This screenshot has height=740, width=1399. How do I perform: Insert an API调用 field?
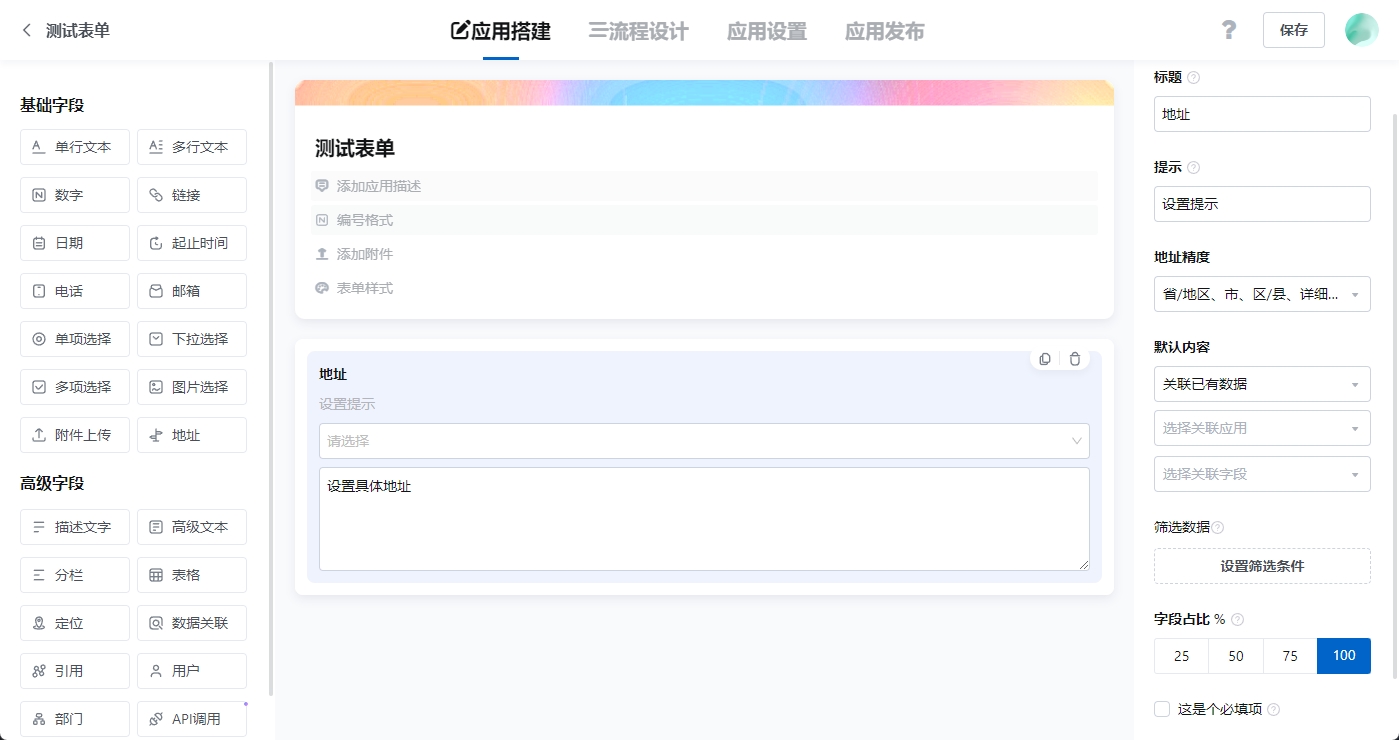pos(191,718)
